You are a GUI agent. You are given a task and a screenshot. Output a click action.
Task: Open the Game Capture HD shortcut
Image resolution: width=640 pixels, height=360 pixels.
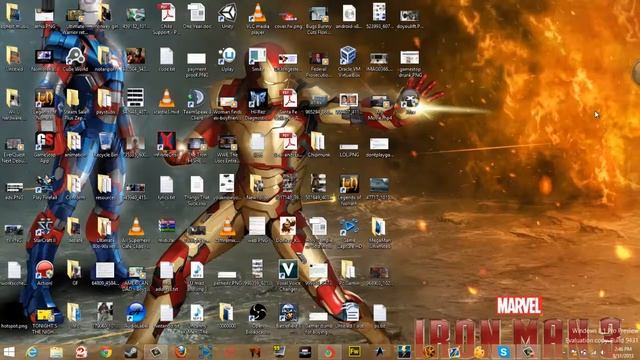point(349,233)
